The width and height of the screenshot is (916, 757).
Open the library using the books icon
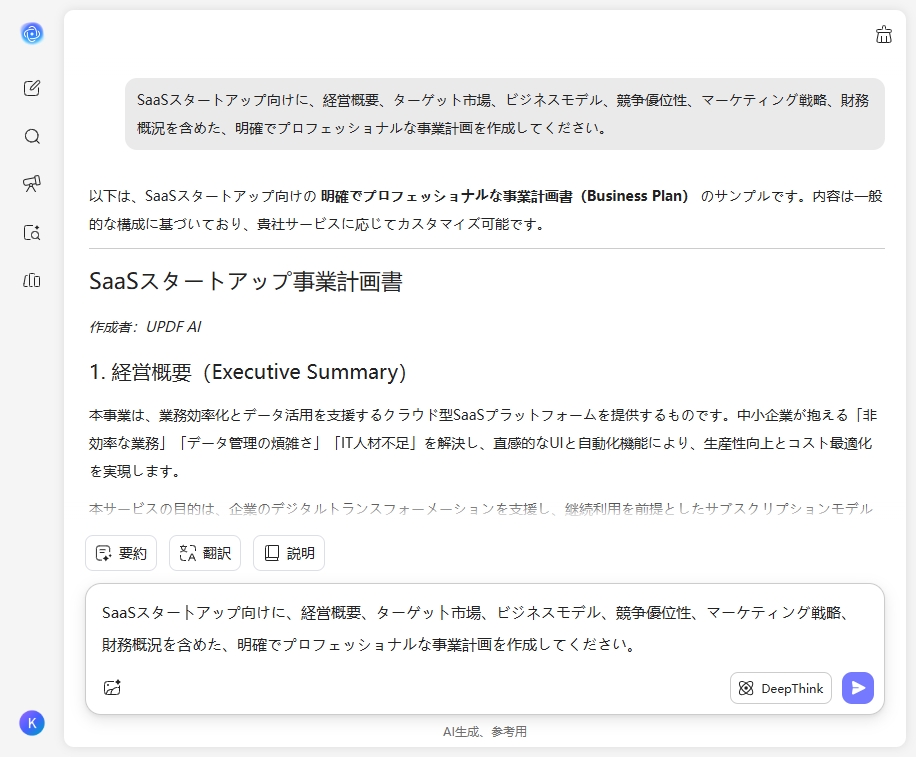[31, 281]
